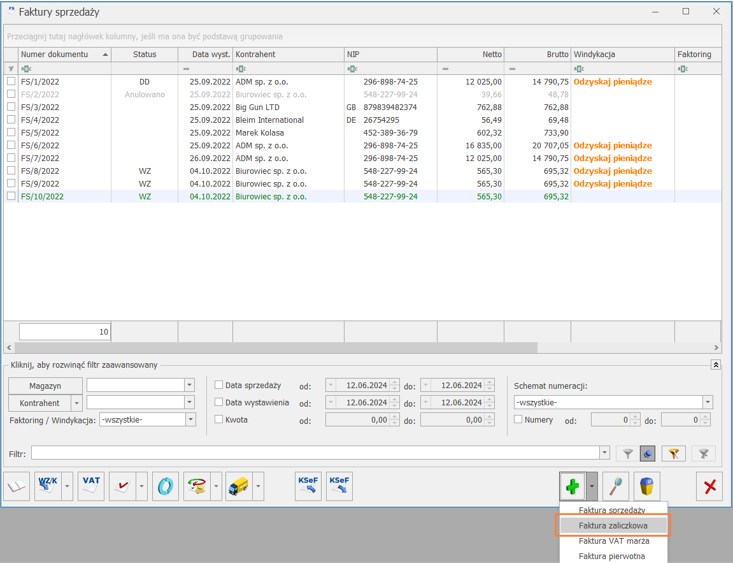The image size is (733, 563).
Task: Click the trash bin delete icon
Action: [x=648, y=487]
